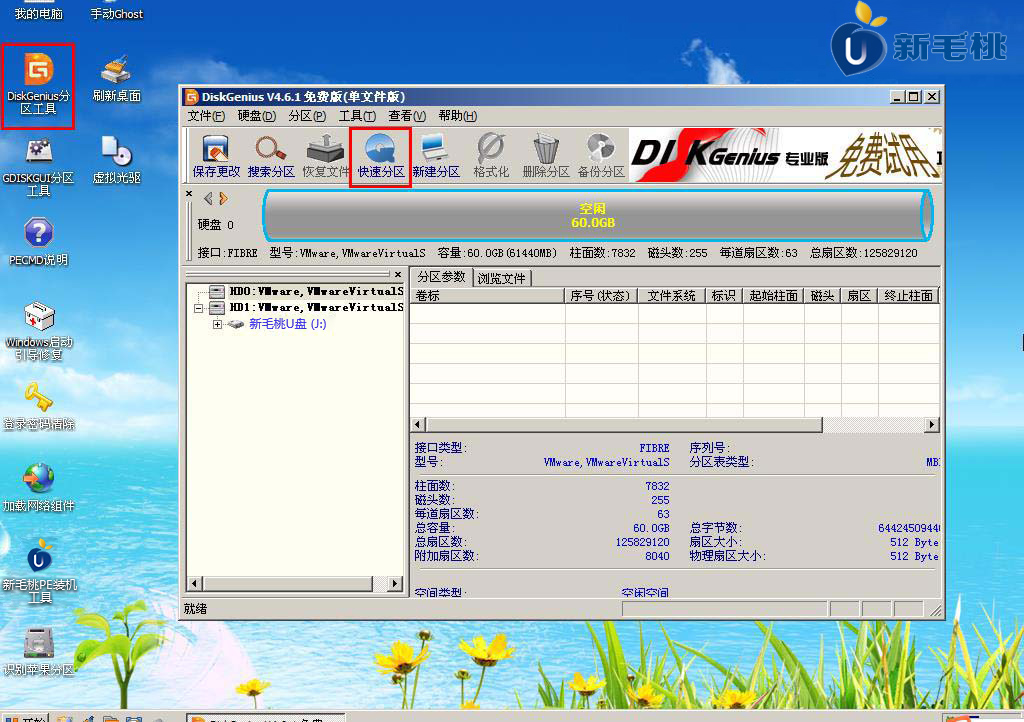The width and height of the screenshot is (1024, 722).
Task: Click the 文件系统 column header
Action: pyautogui.click(x=671, y=296)
